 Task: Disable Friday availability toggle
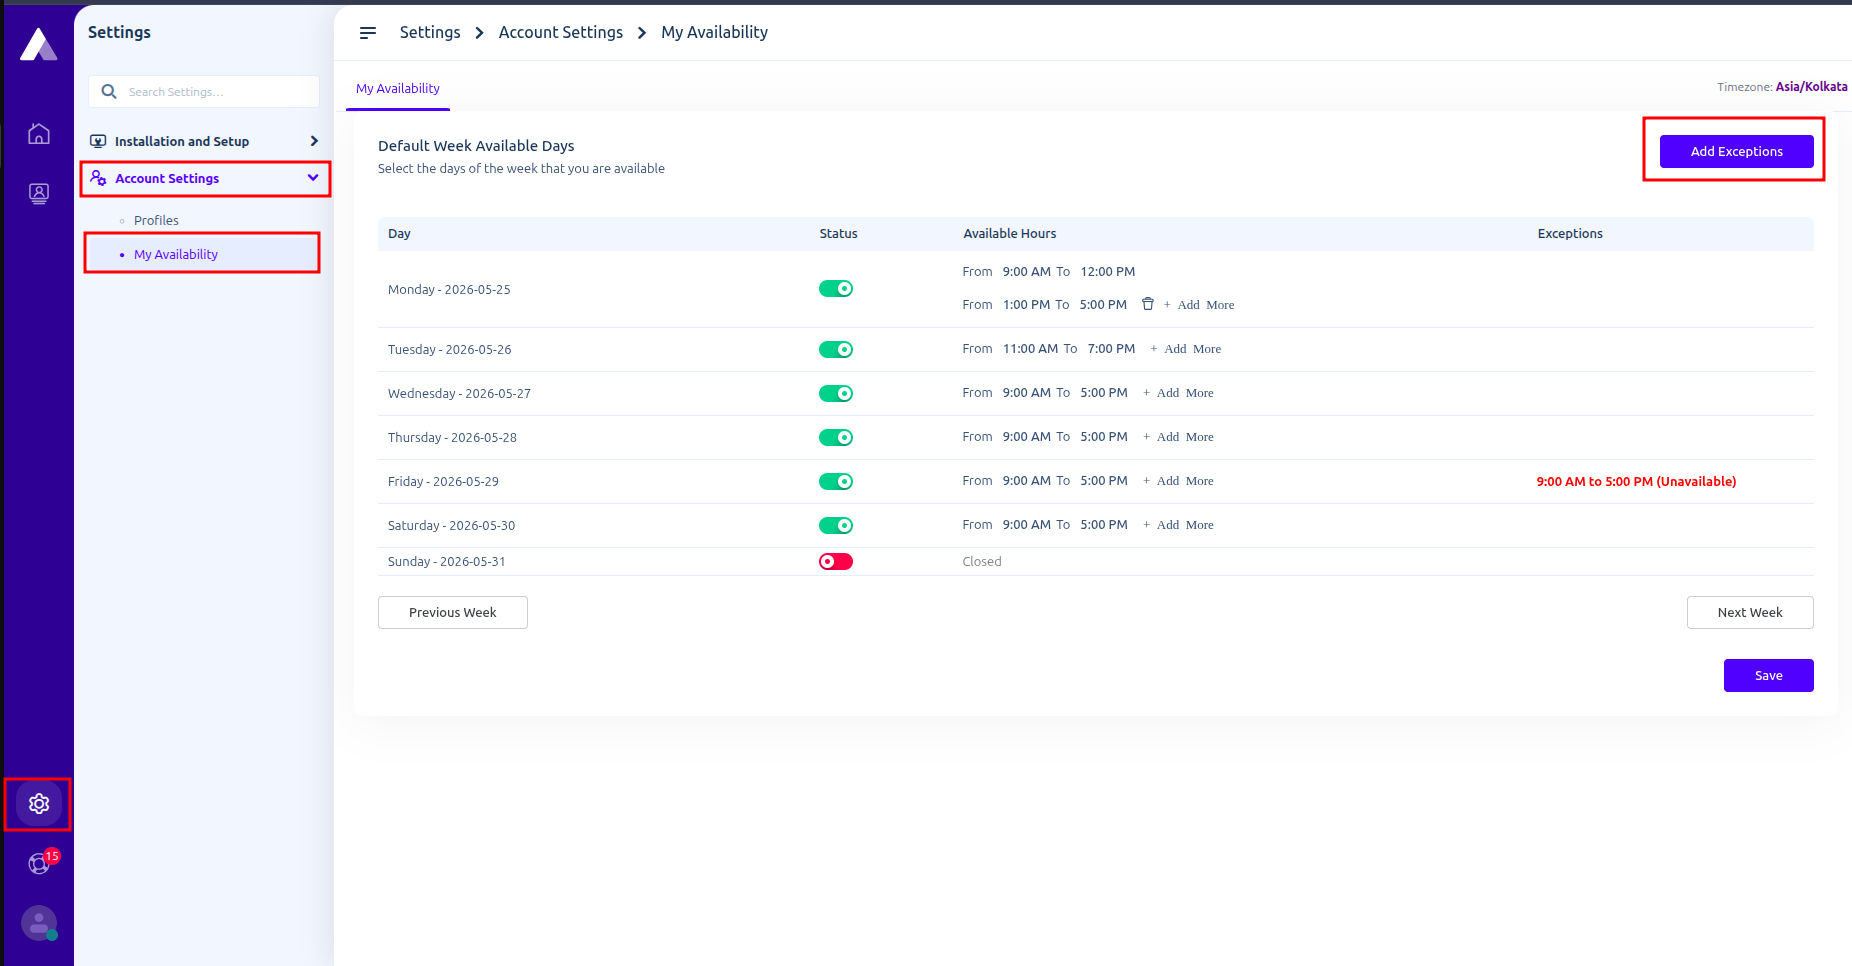836,482
